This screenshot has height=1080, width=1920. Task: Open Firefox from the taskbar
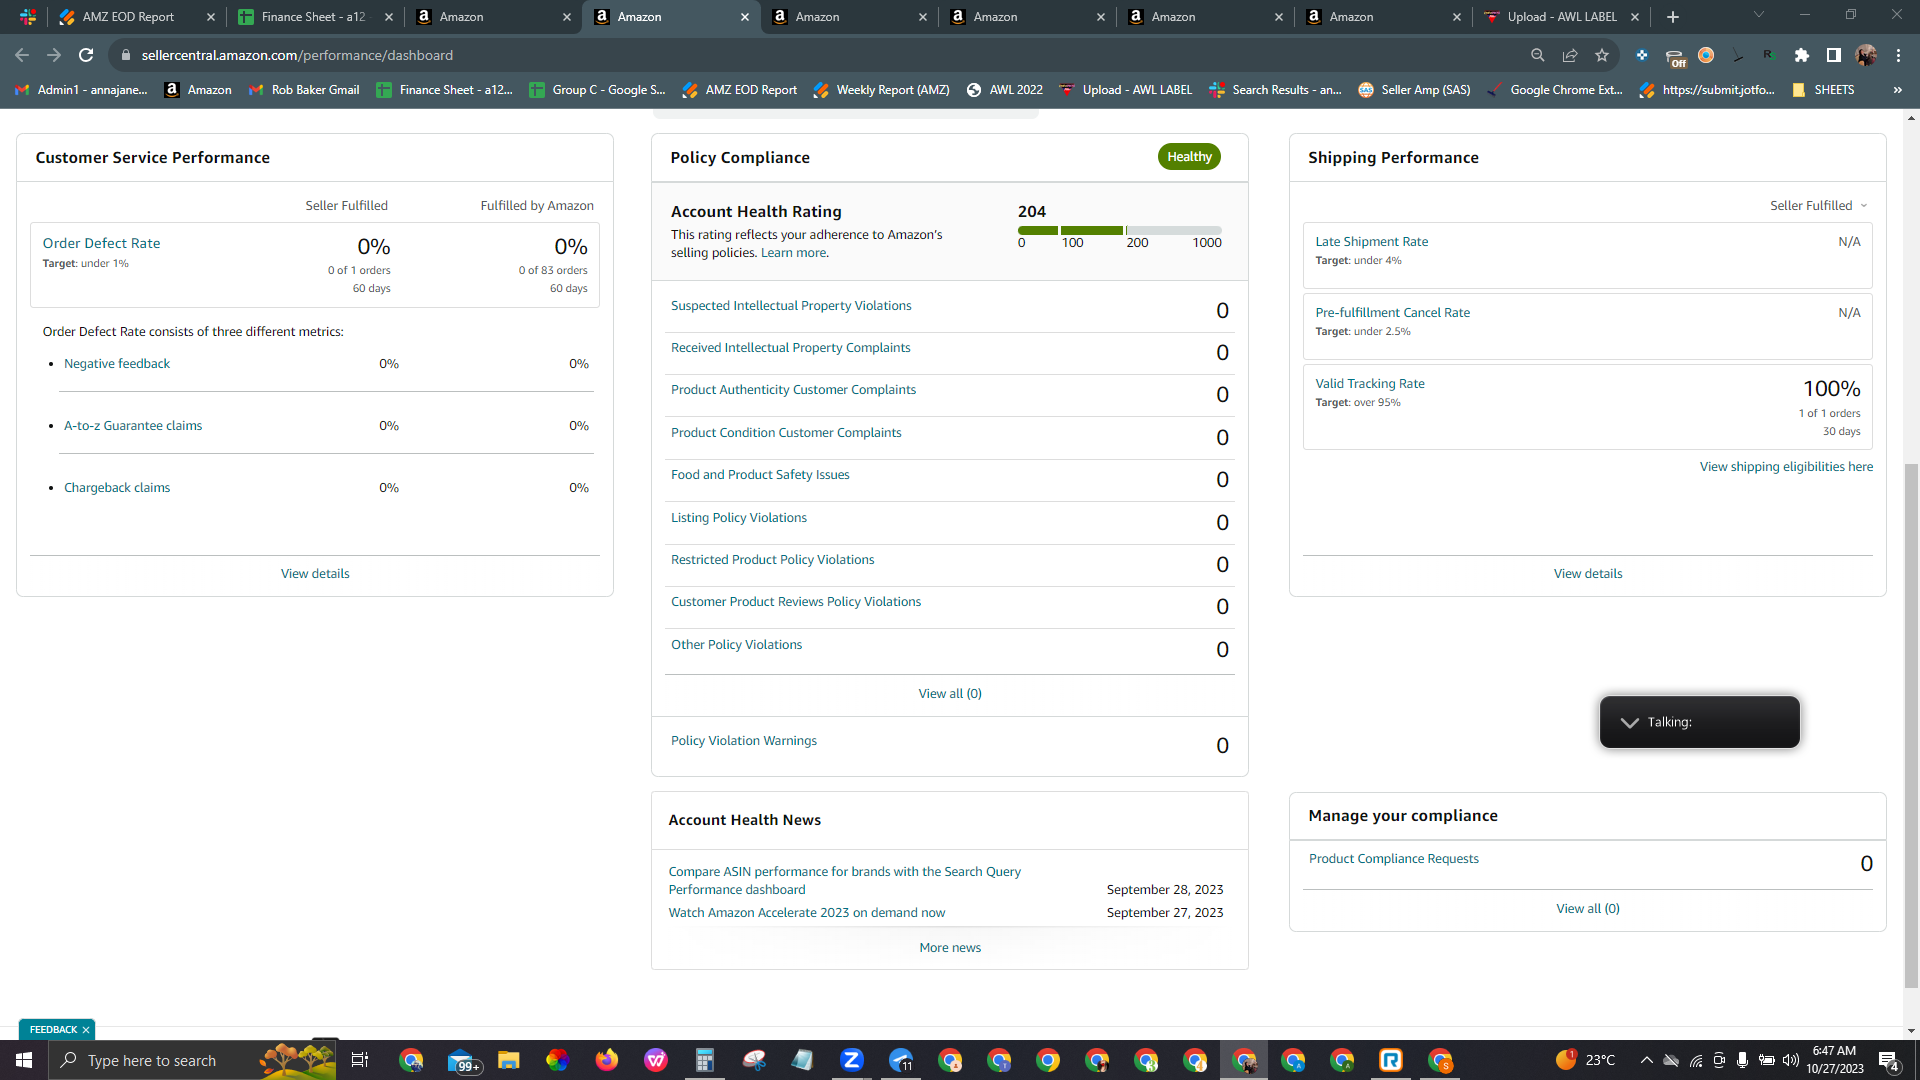pyautogui.click(x=607, y=1060)
